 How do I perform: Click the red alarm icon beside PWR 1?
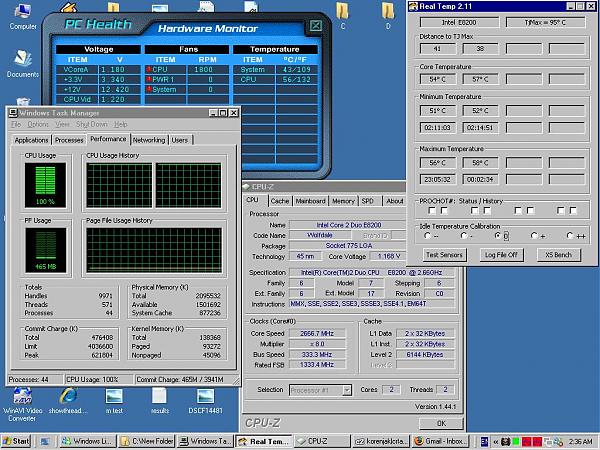click(148, 79)
